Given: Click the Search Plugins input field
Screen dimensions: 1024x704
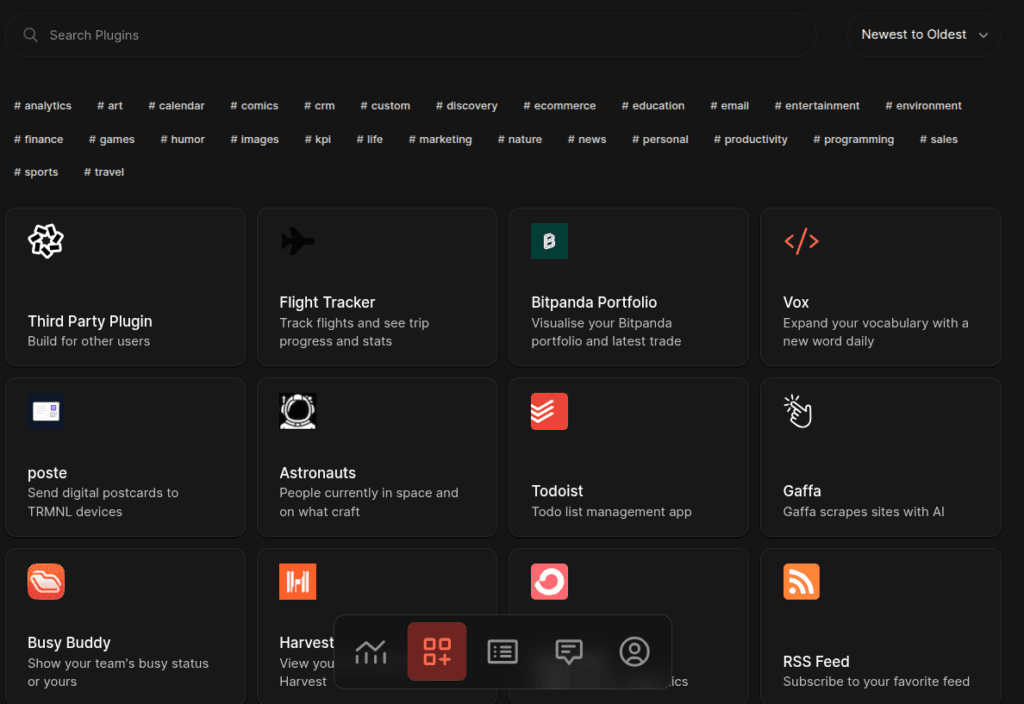Looking at the screenshot, I should click(x=411, y=35).
